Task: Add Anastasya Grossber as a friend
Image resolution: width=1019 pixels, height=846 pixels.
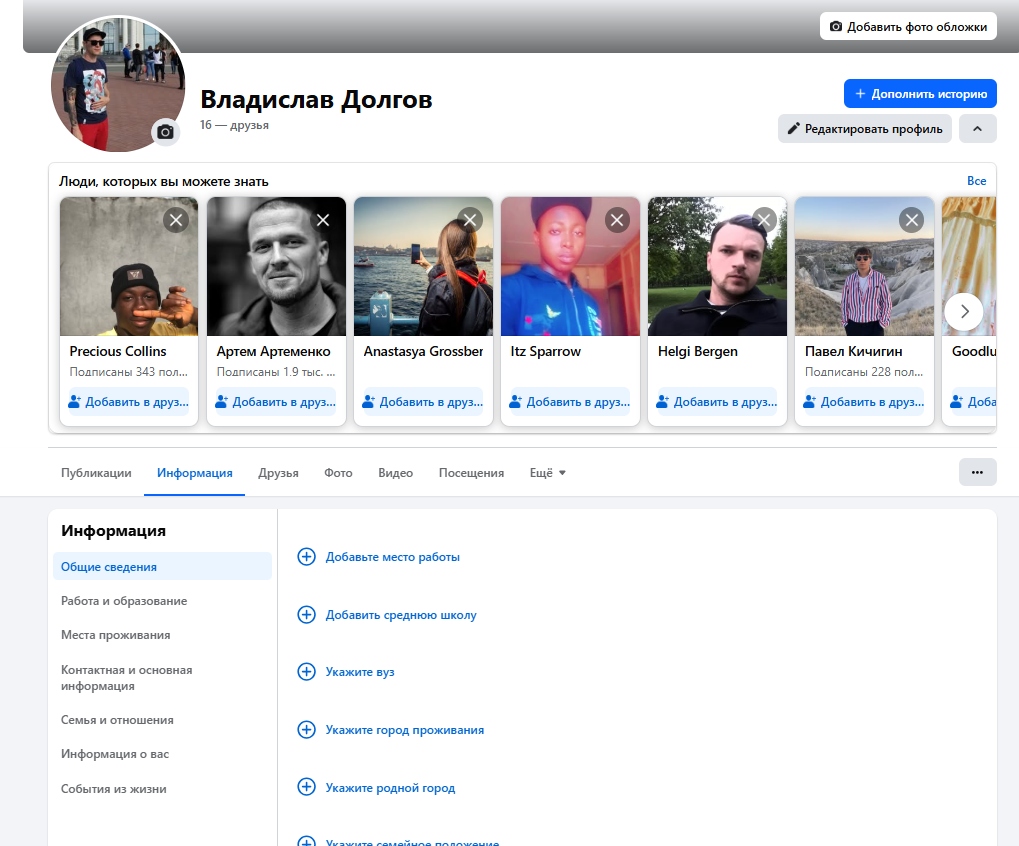Action: (x=423, y=402)
